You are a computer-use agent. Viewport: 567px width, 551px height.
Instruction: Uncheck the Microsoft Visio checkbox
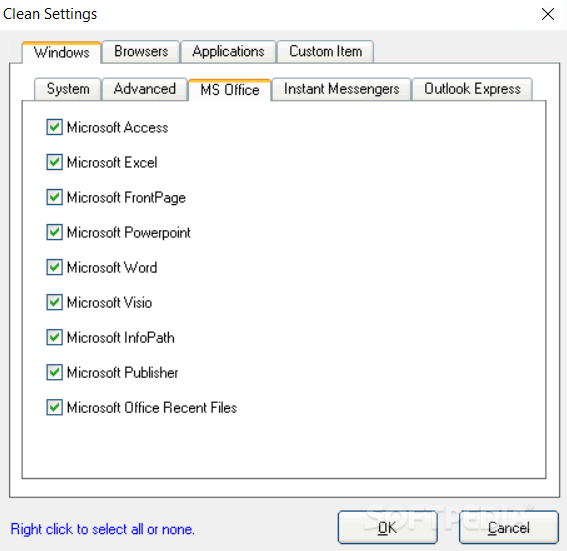click(54, 303)
